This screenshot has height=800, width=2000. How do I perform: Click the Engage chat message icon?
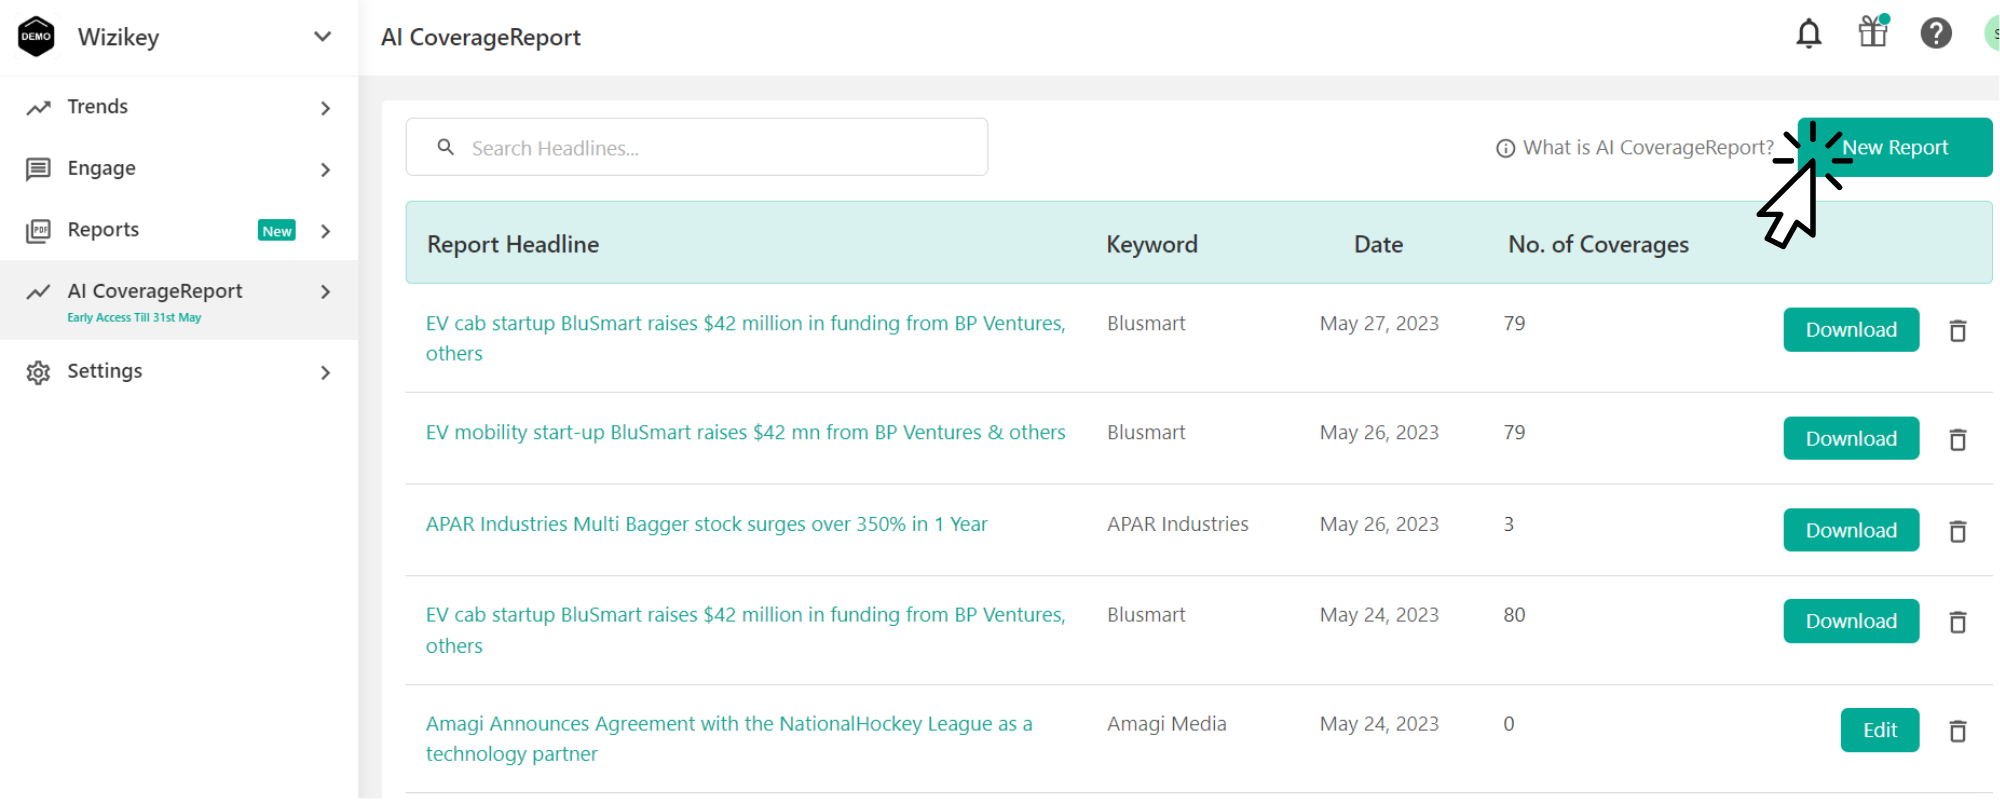click(38, 169)
